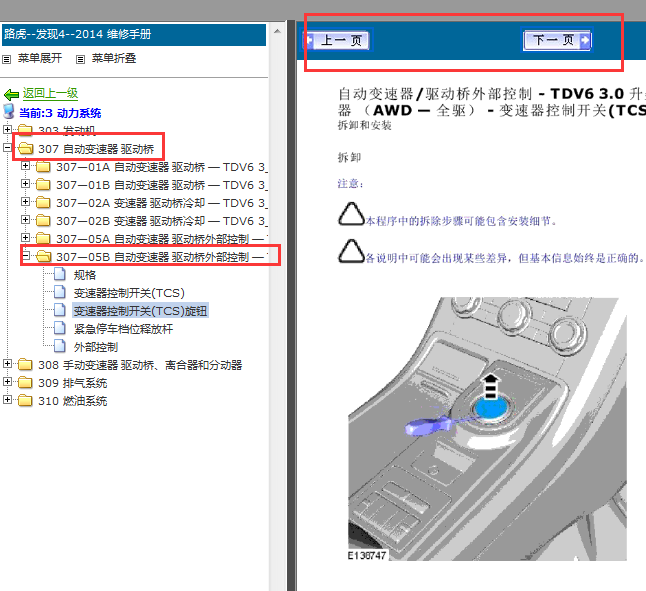Click the 309 排气系统 folder icon
Screen dimensions: 646x591
[x=26, y=383]
